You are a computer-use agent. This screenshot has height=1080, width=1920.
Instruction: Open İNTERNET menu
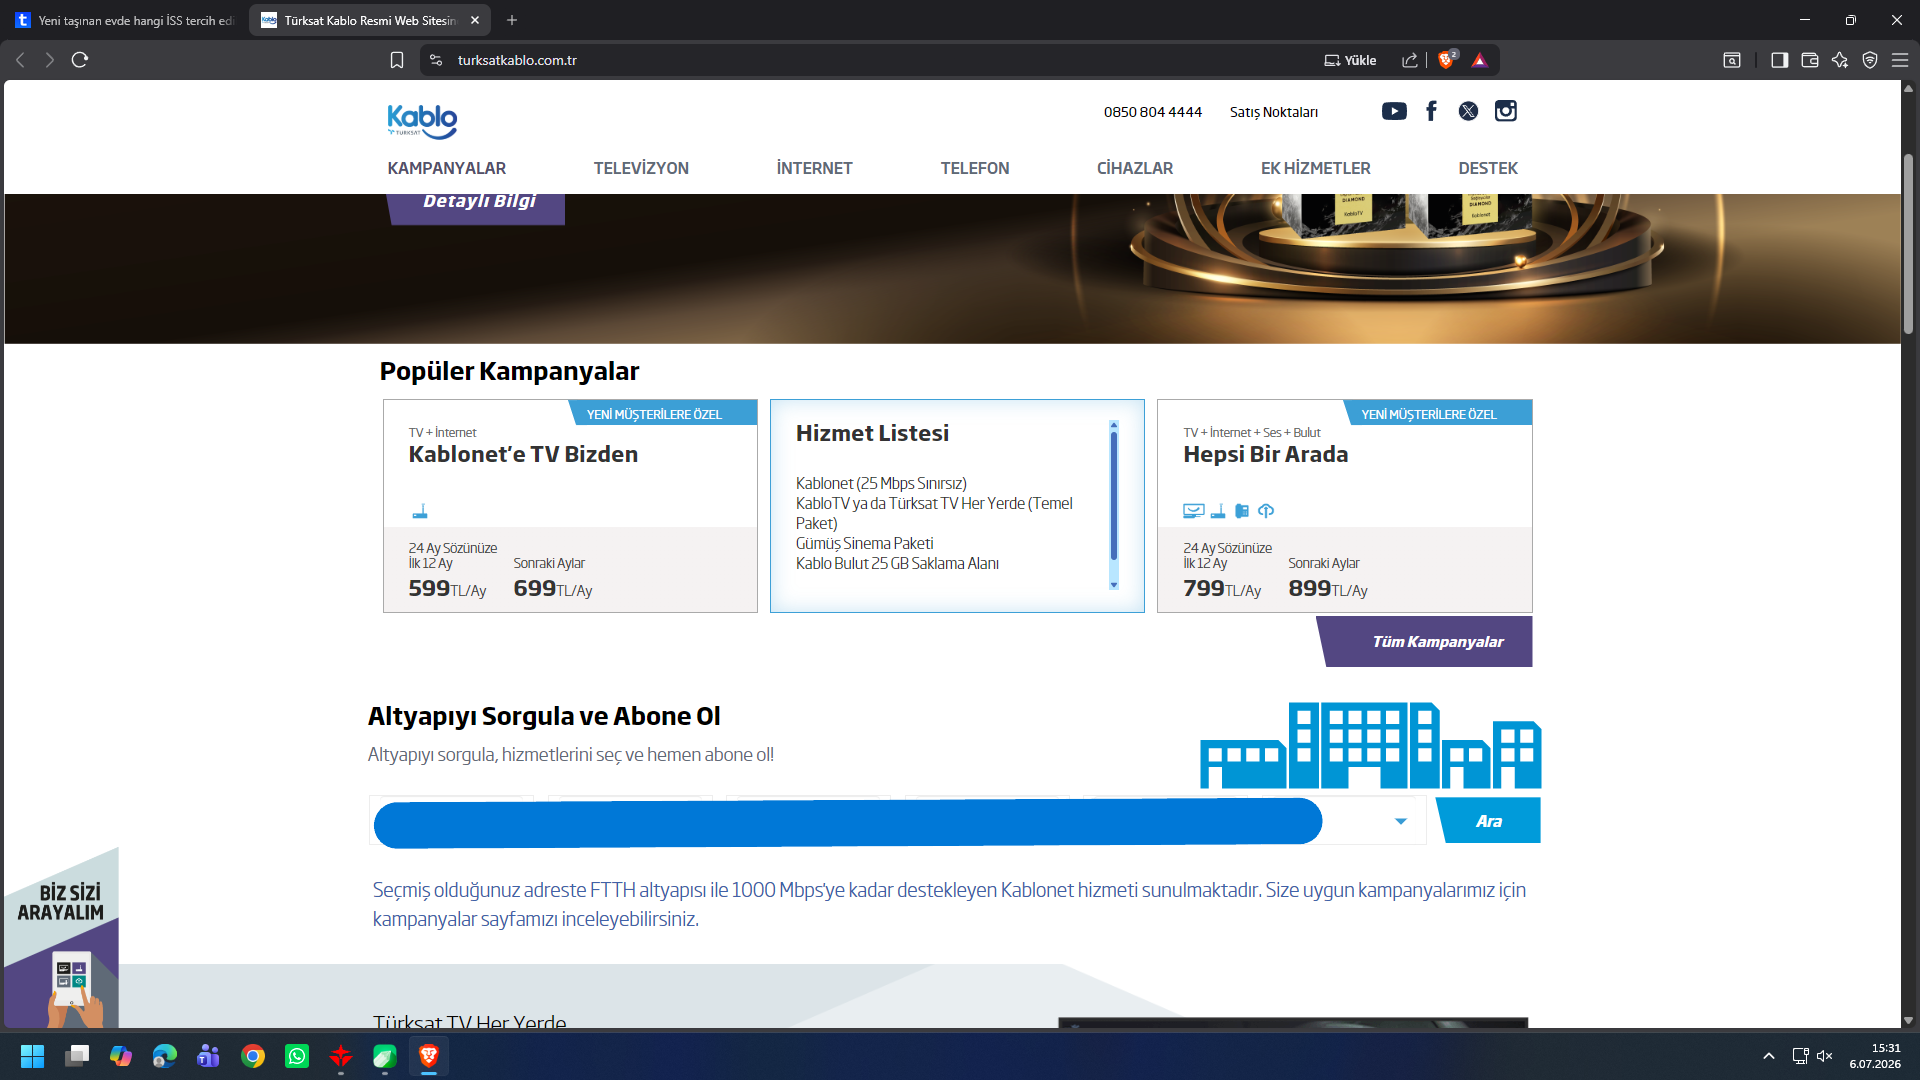[x=814, y=168]
